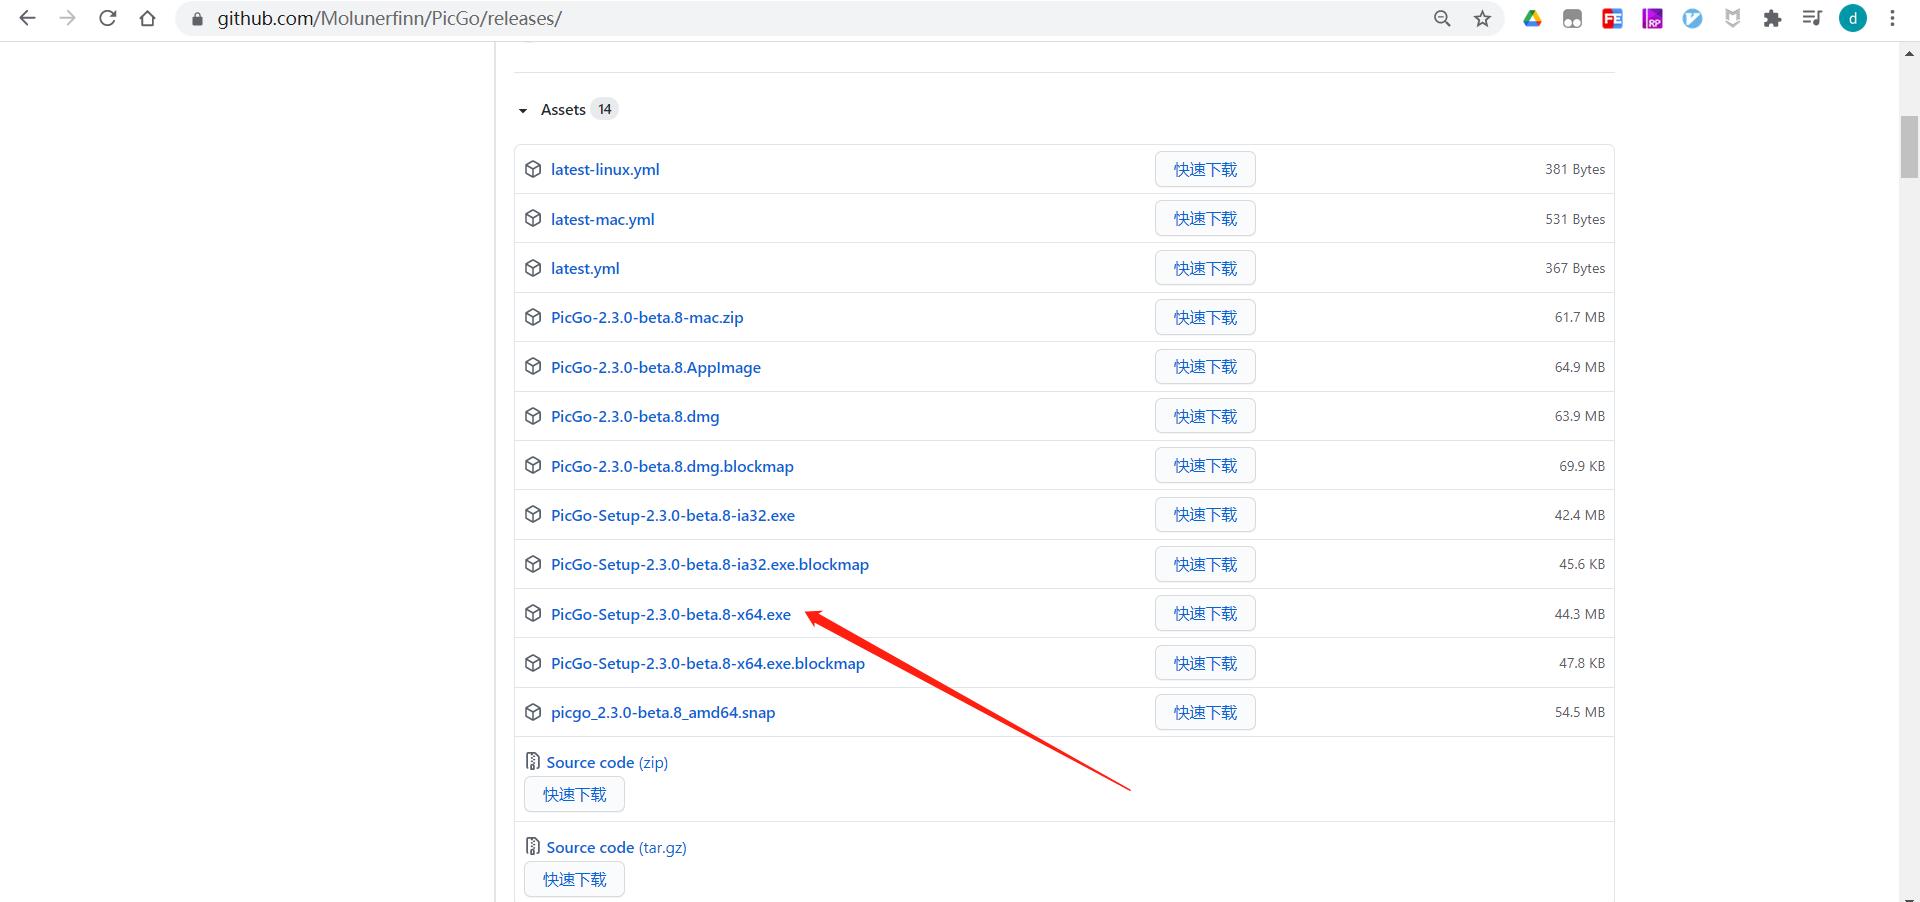The width and height of the screenshot is (1920, 902).
Task: Click 快速下载 for dmg.blockmap
Action: coord(1205,466)
